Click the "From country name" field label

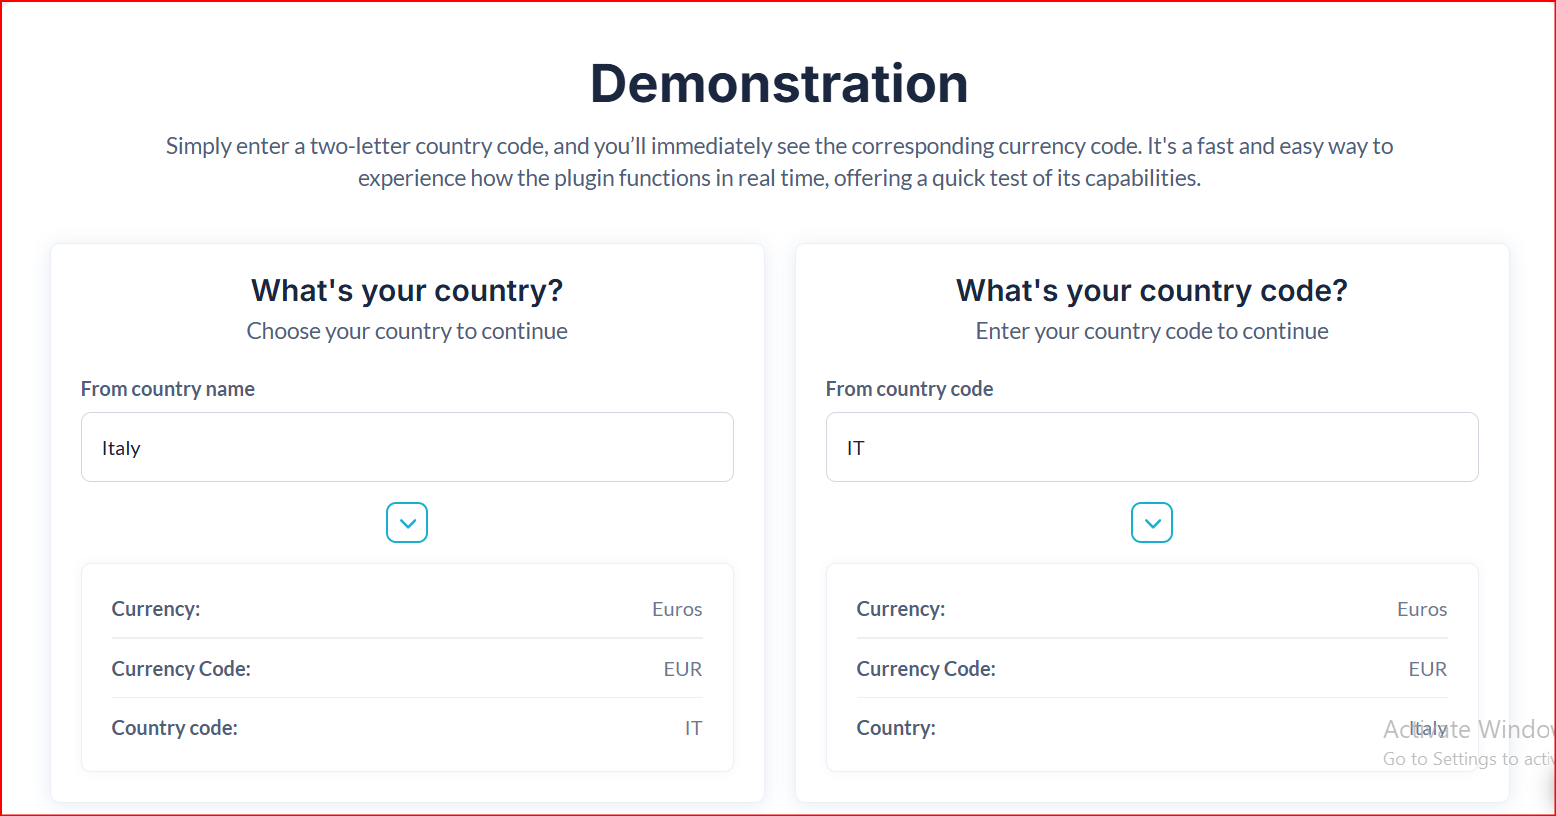168,389
